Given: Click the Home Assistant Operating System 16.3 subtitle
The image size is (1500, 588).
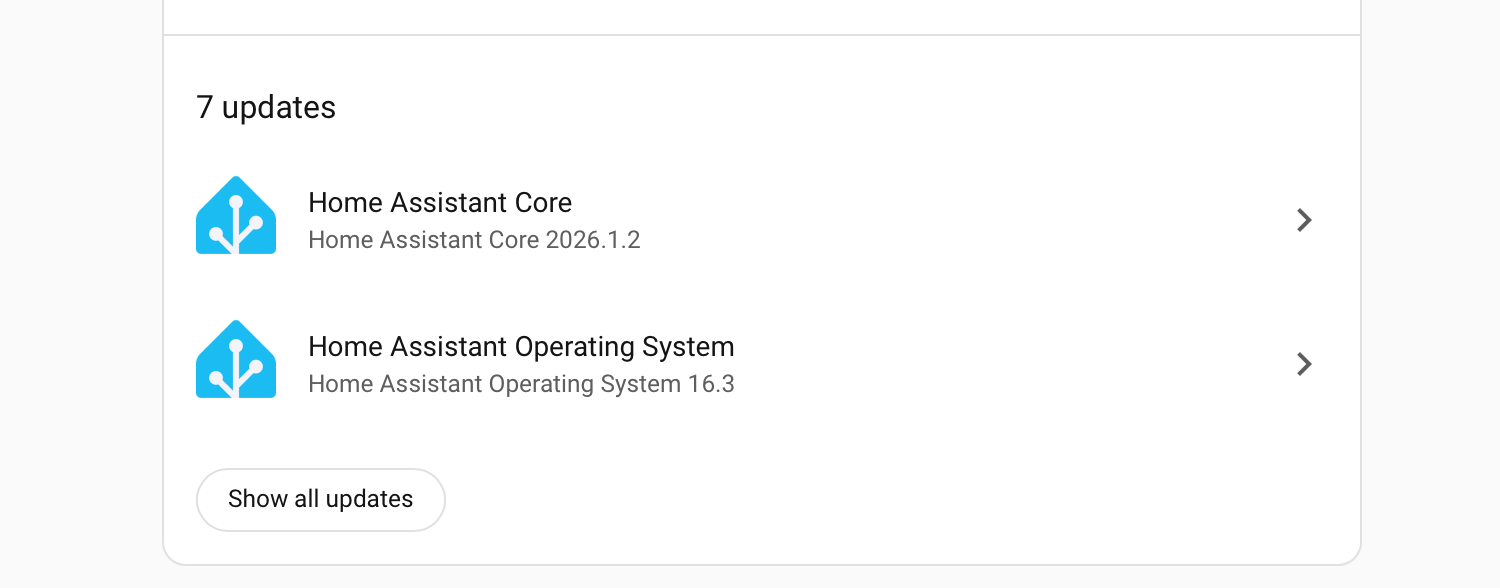Looking at the screenshot, I should point(521,384).
